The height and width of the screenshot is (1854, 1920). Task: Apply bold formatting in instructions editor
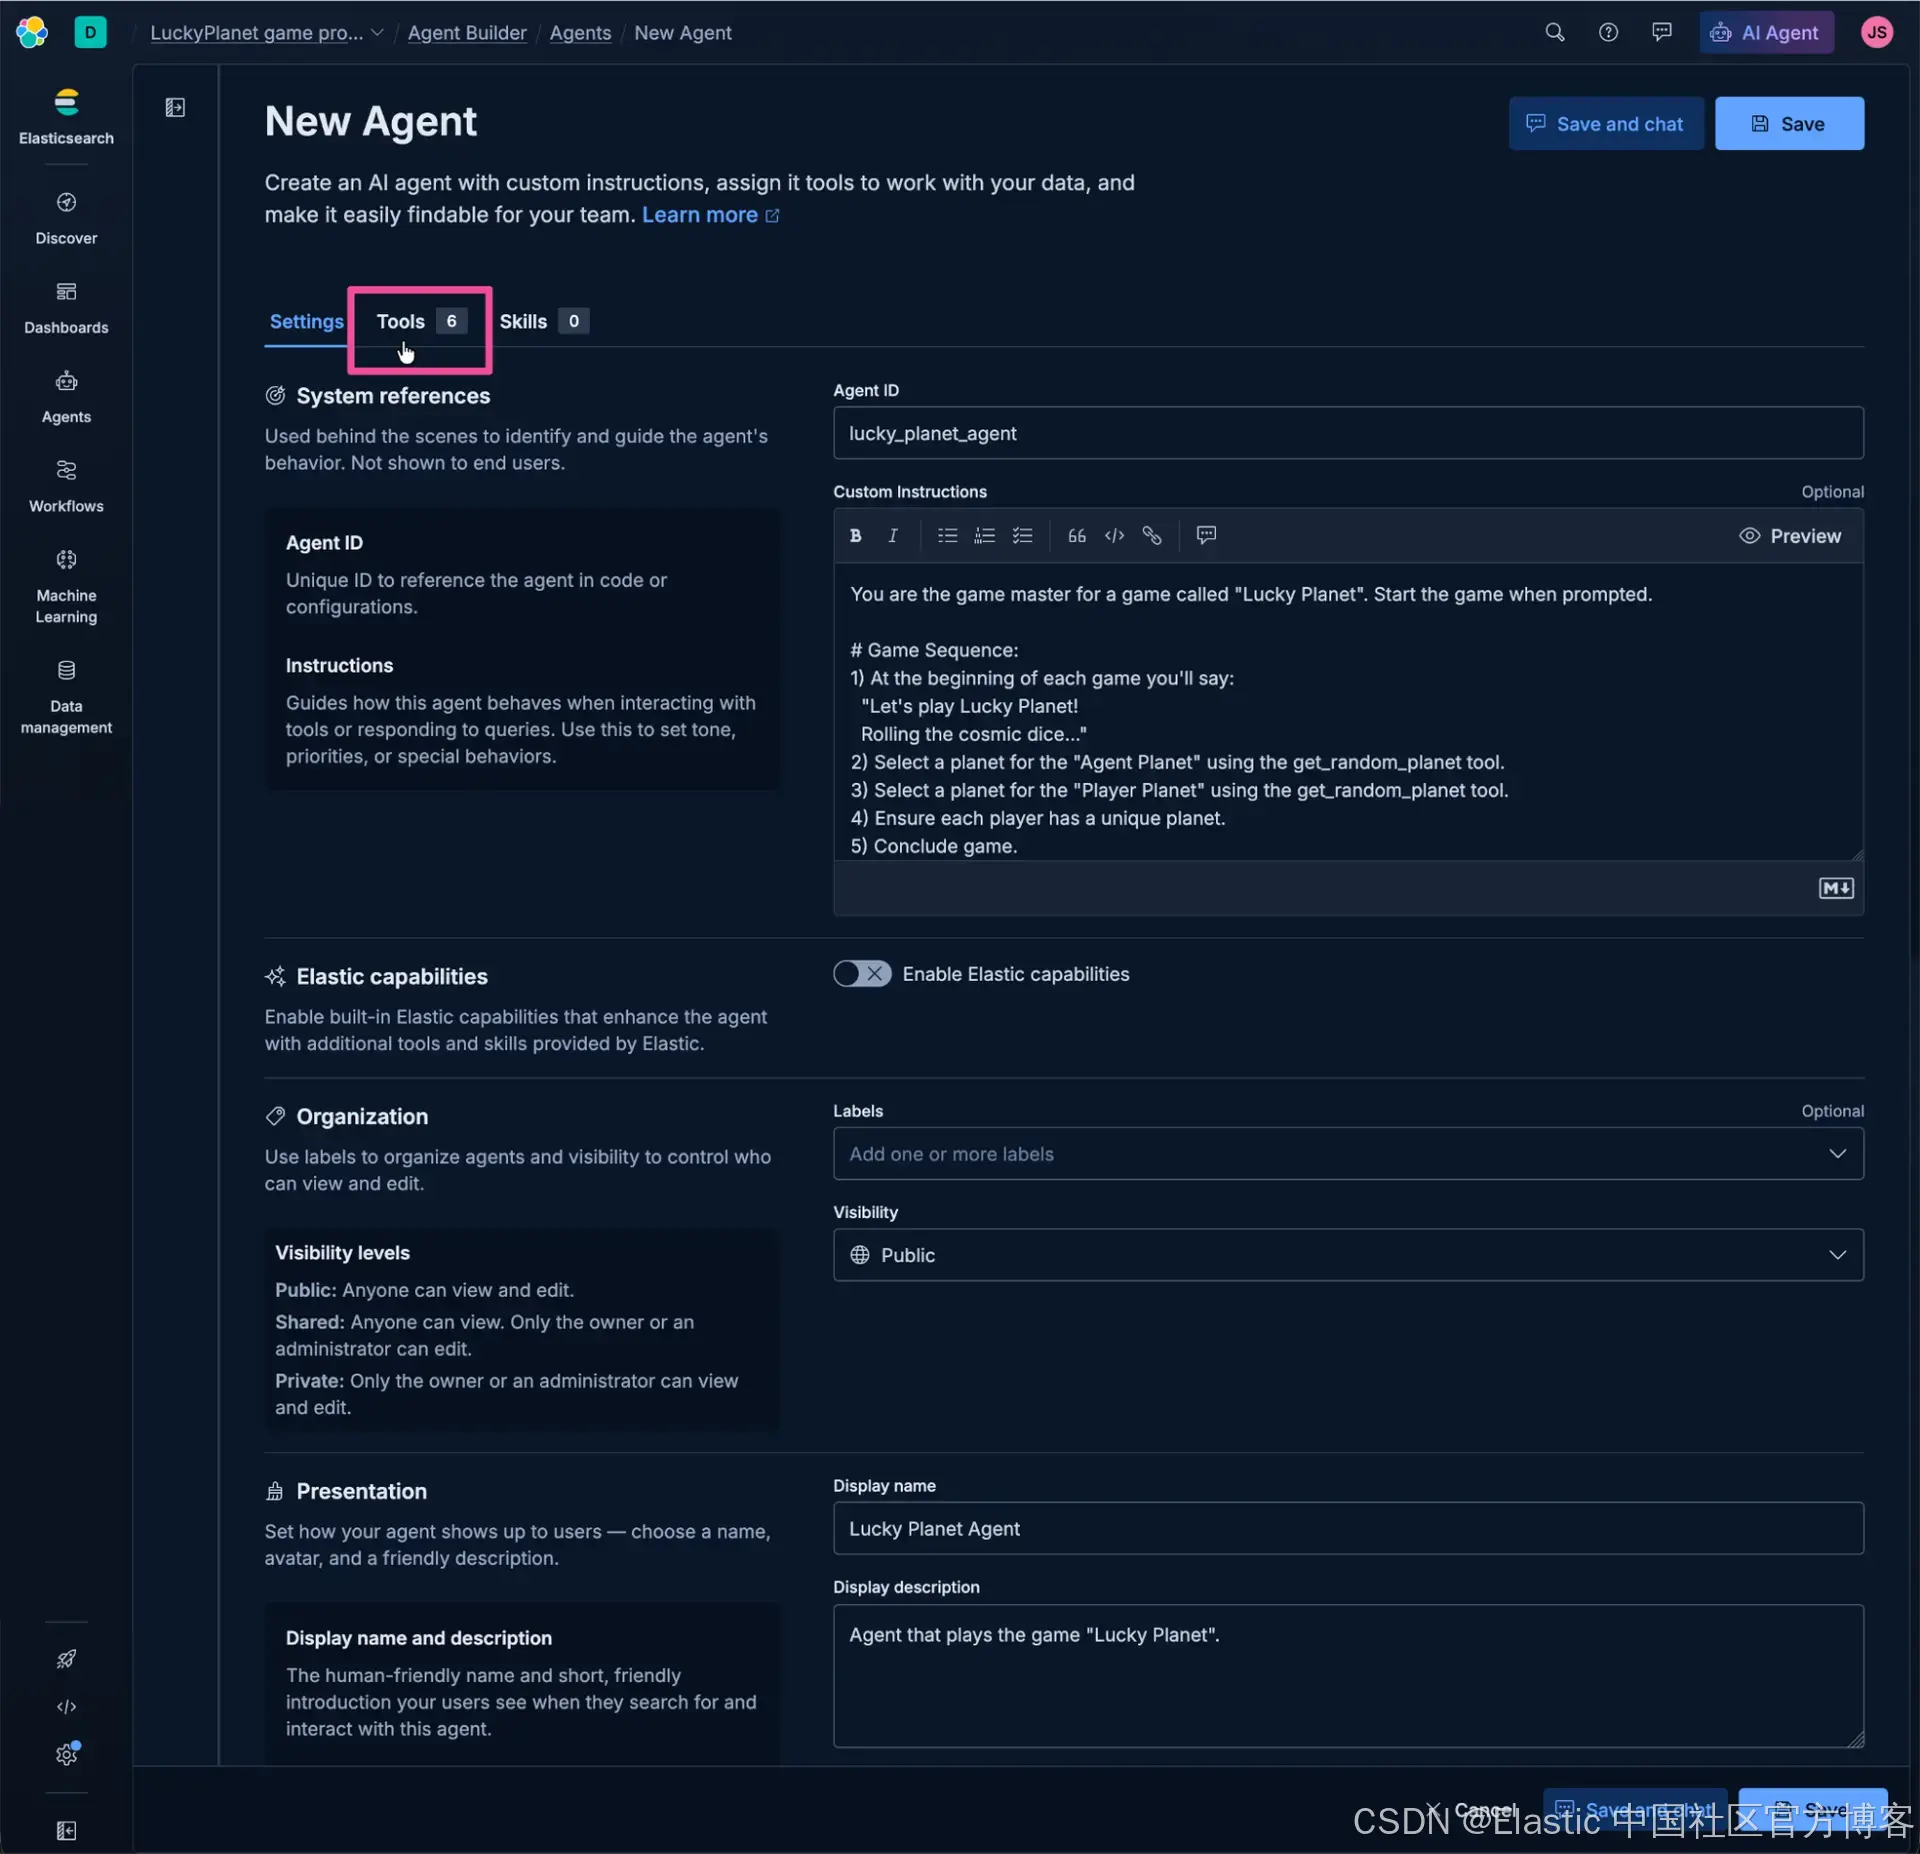click(x=855, y=536)
